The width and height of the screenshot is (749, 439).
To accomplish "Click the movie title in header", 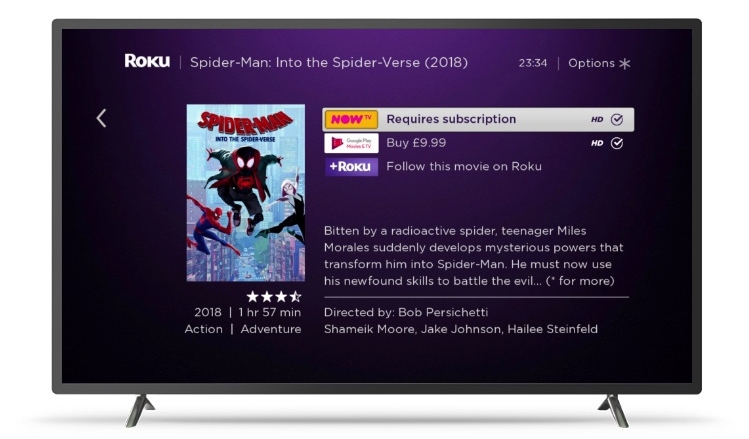I will (329, 63).
